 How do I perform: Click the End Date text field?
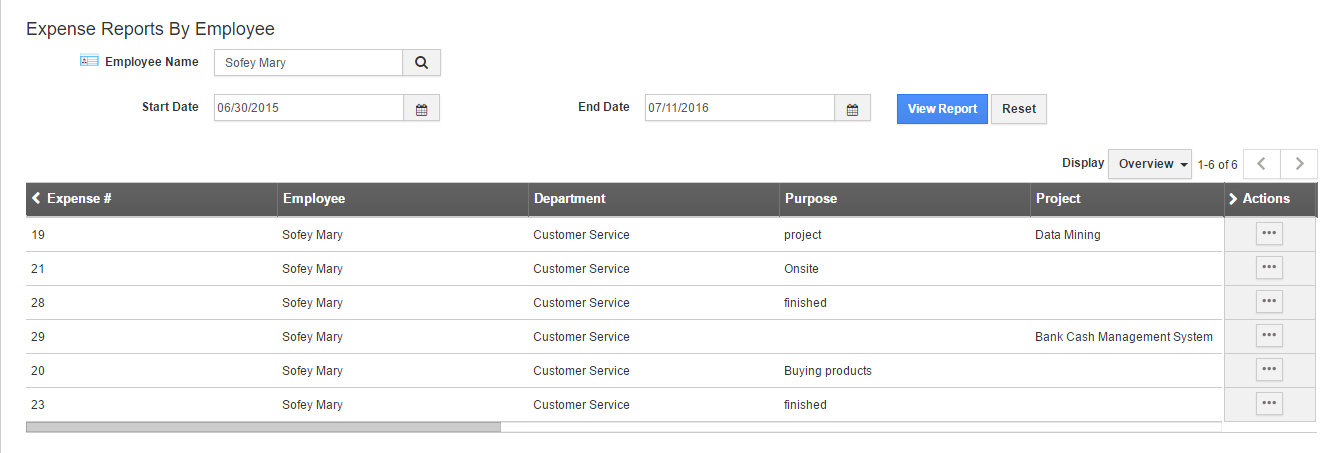[739, 108]
